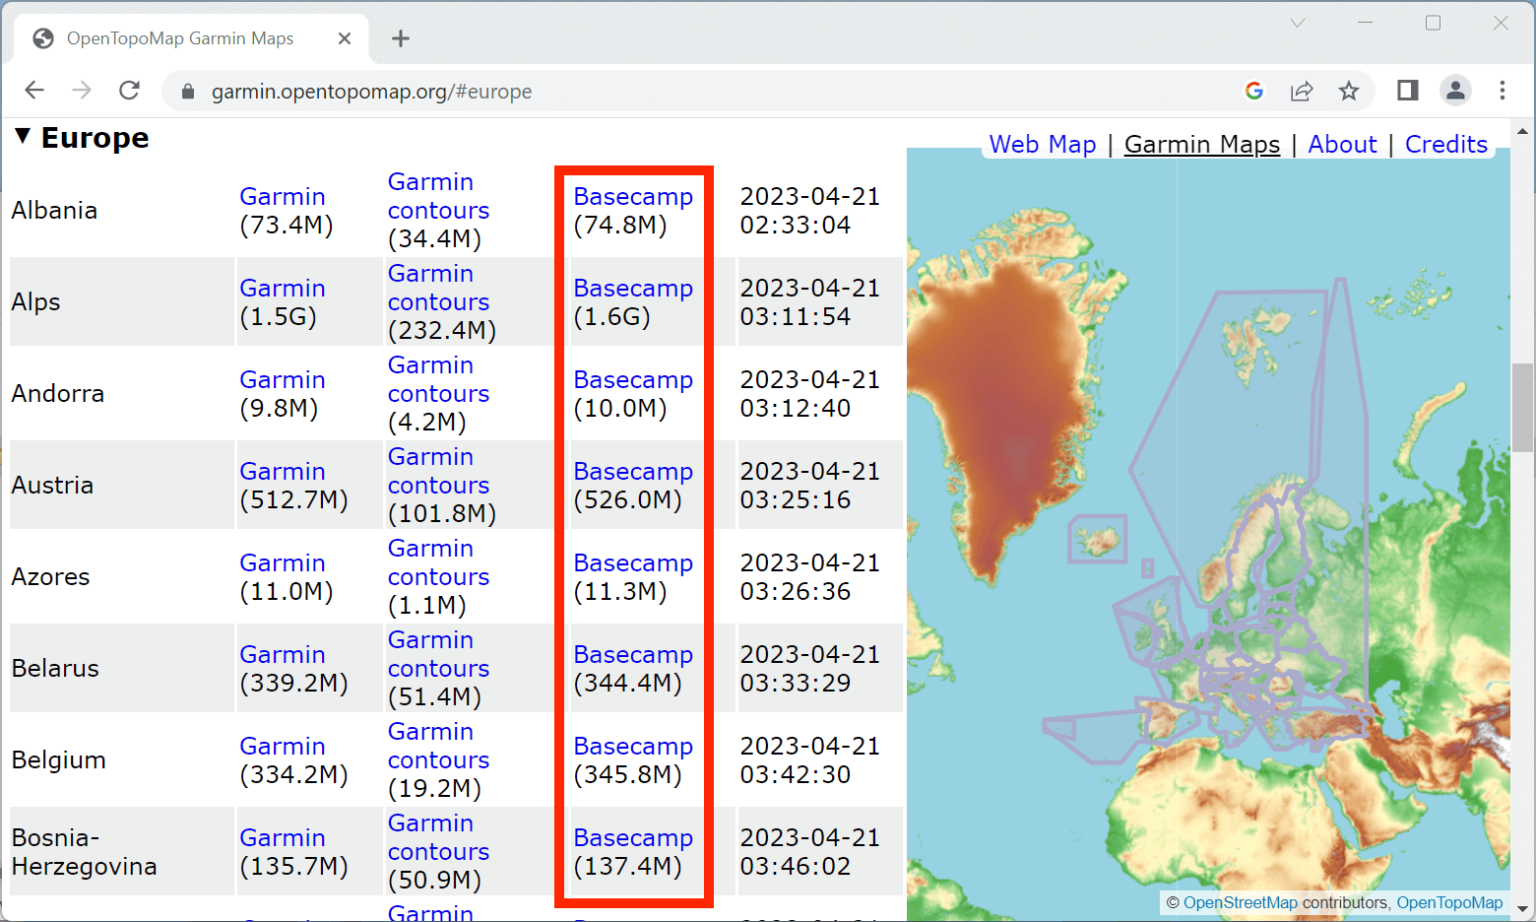
Task: Open the About page
Action: 1342,144
